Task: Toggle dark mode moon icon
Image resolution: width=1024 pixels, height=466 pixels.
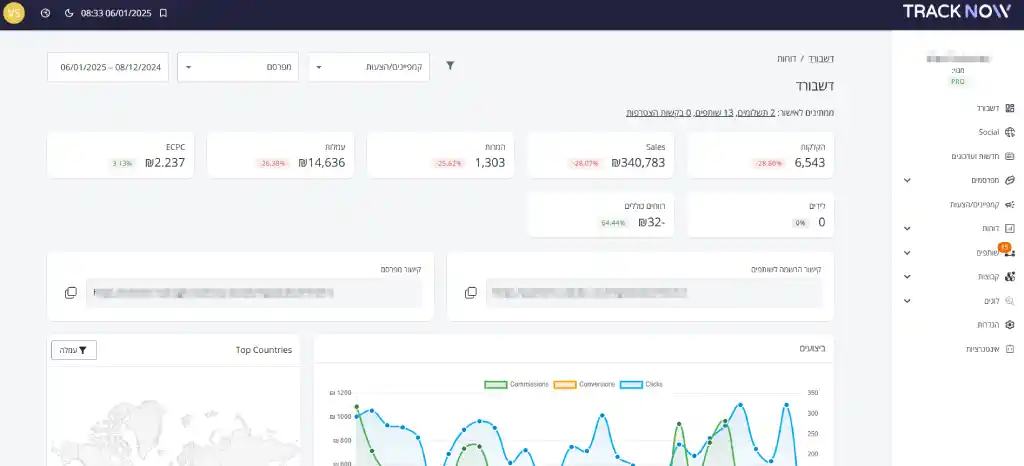Action: click(x=69, y=13)
